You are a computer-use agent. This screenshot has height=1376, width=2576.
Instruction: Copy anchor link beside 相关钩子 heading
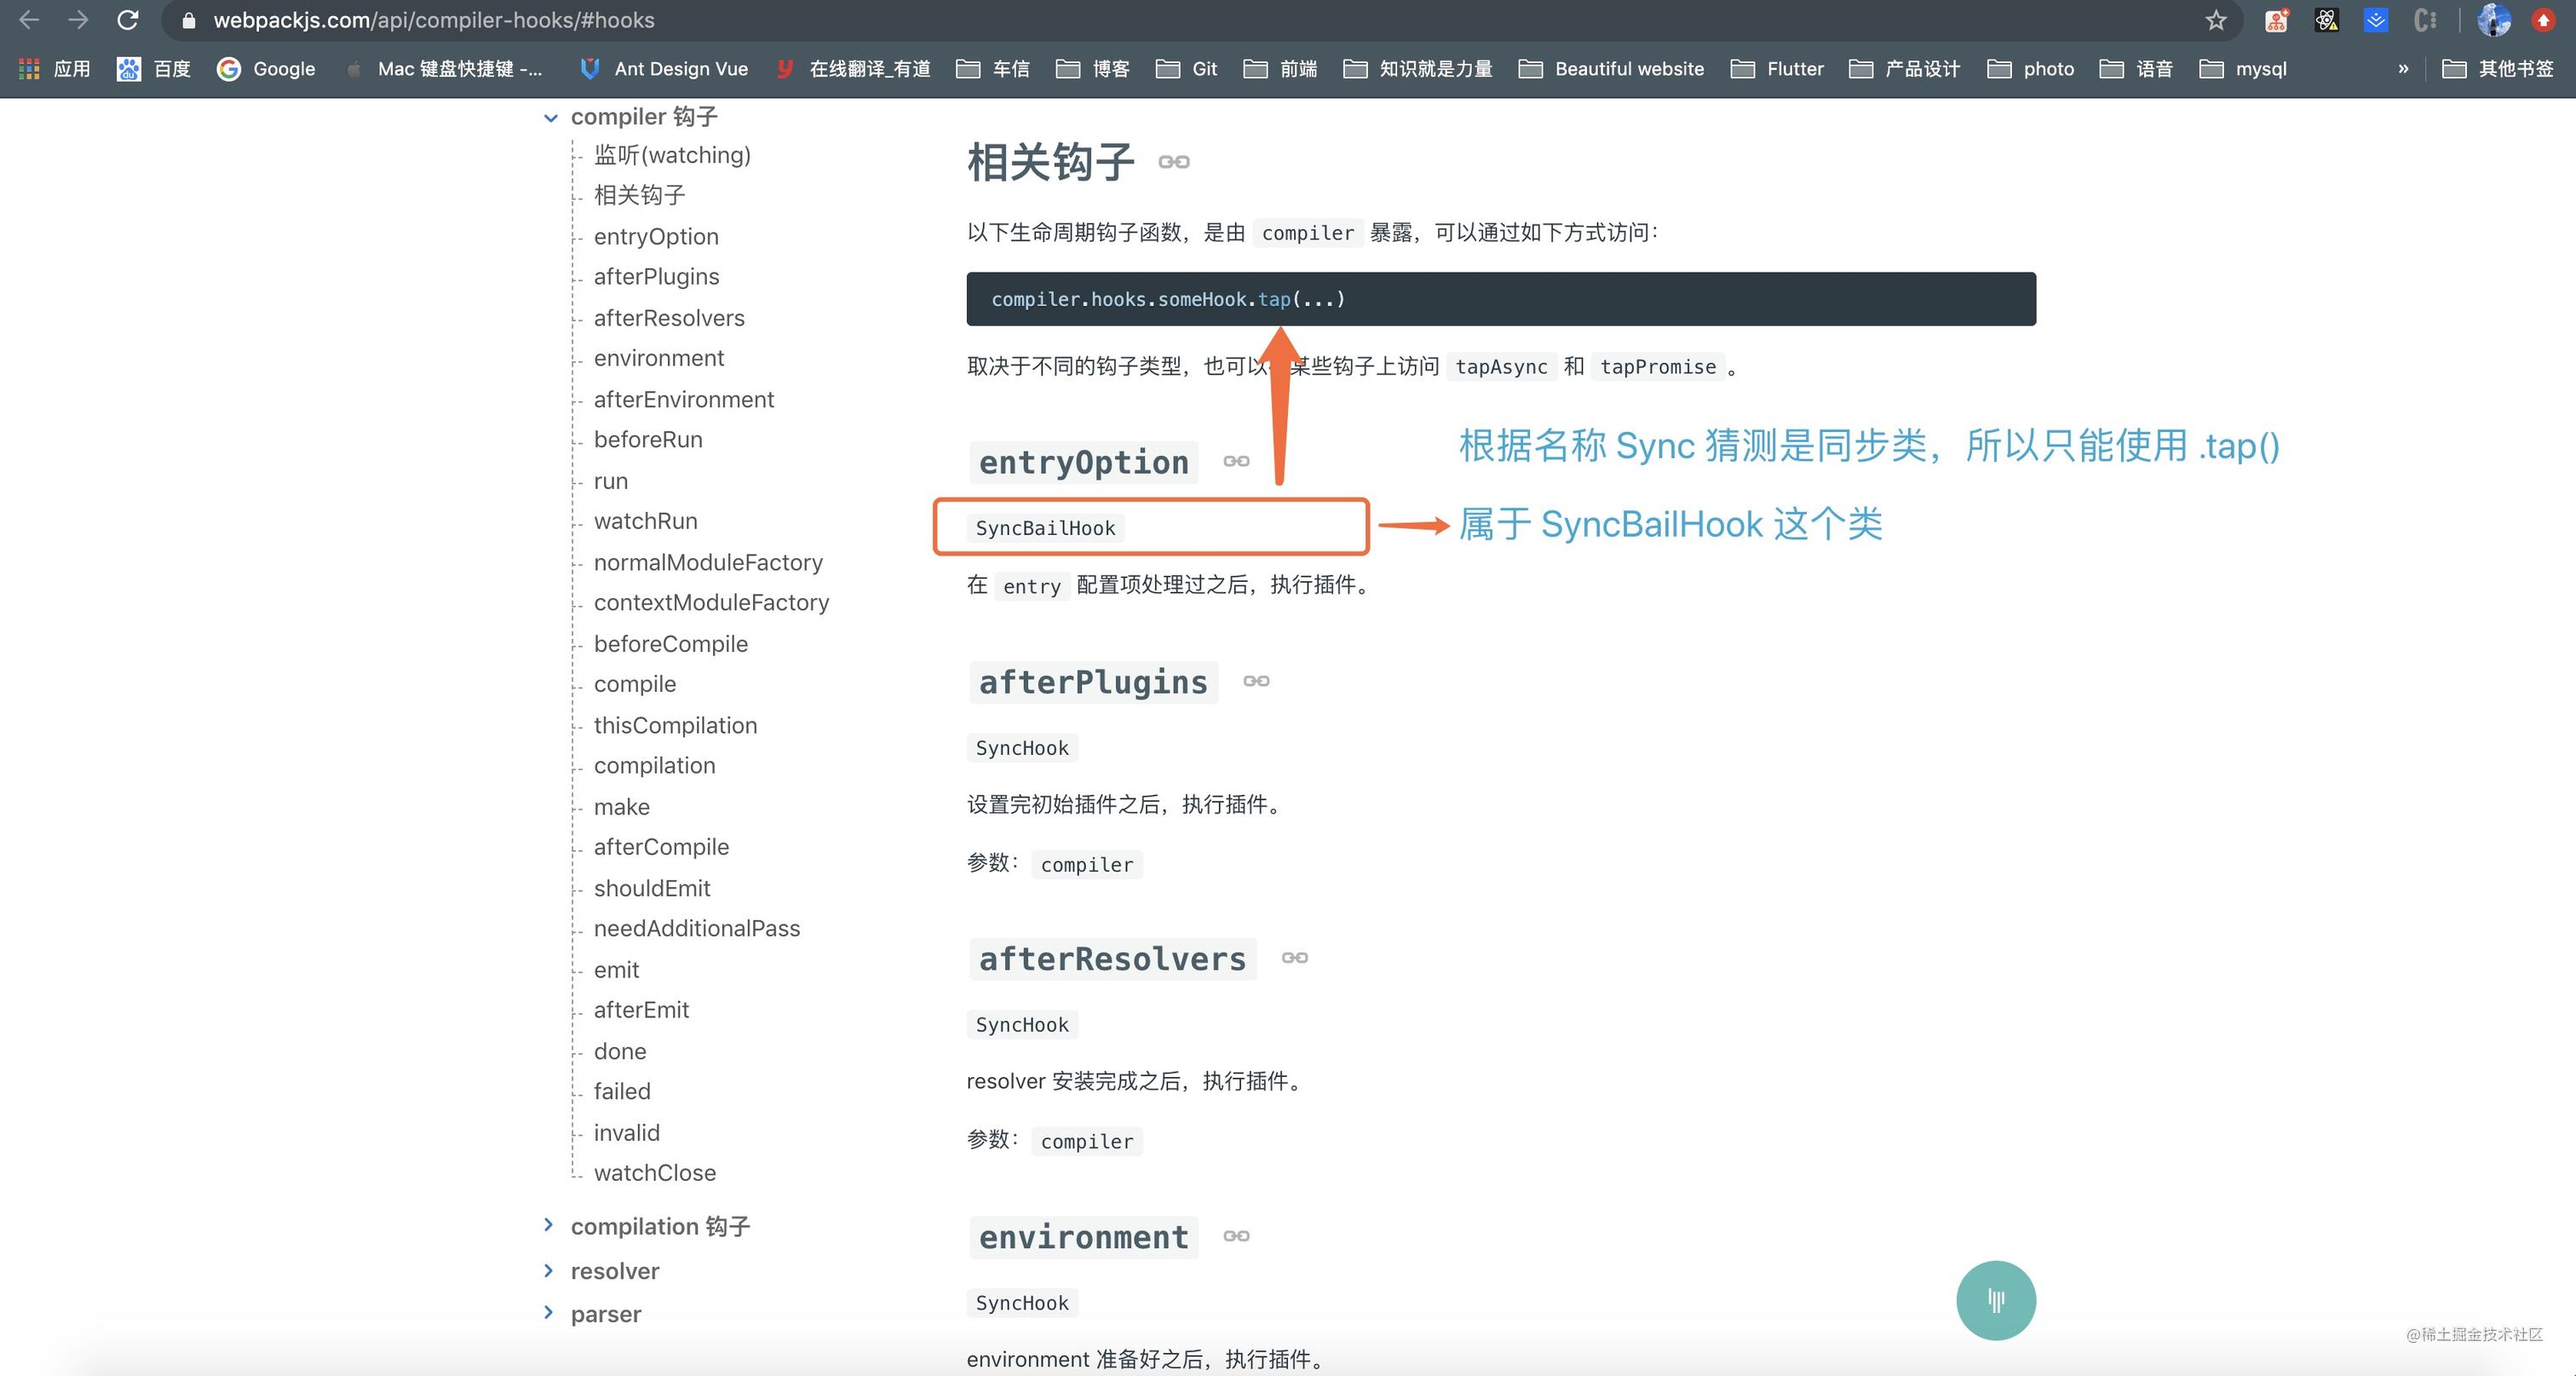coord(1174,162)
